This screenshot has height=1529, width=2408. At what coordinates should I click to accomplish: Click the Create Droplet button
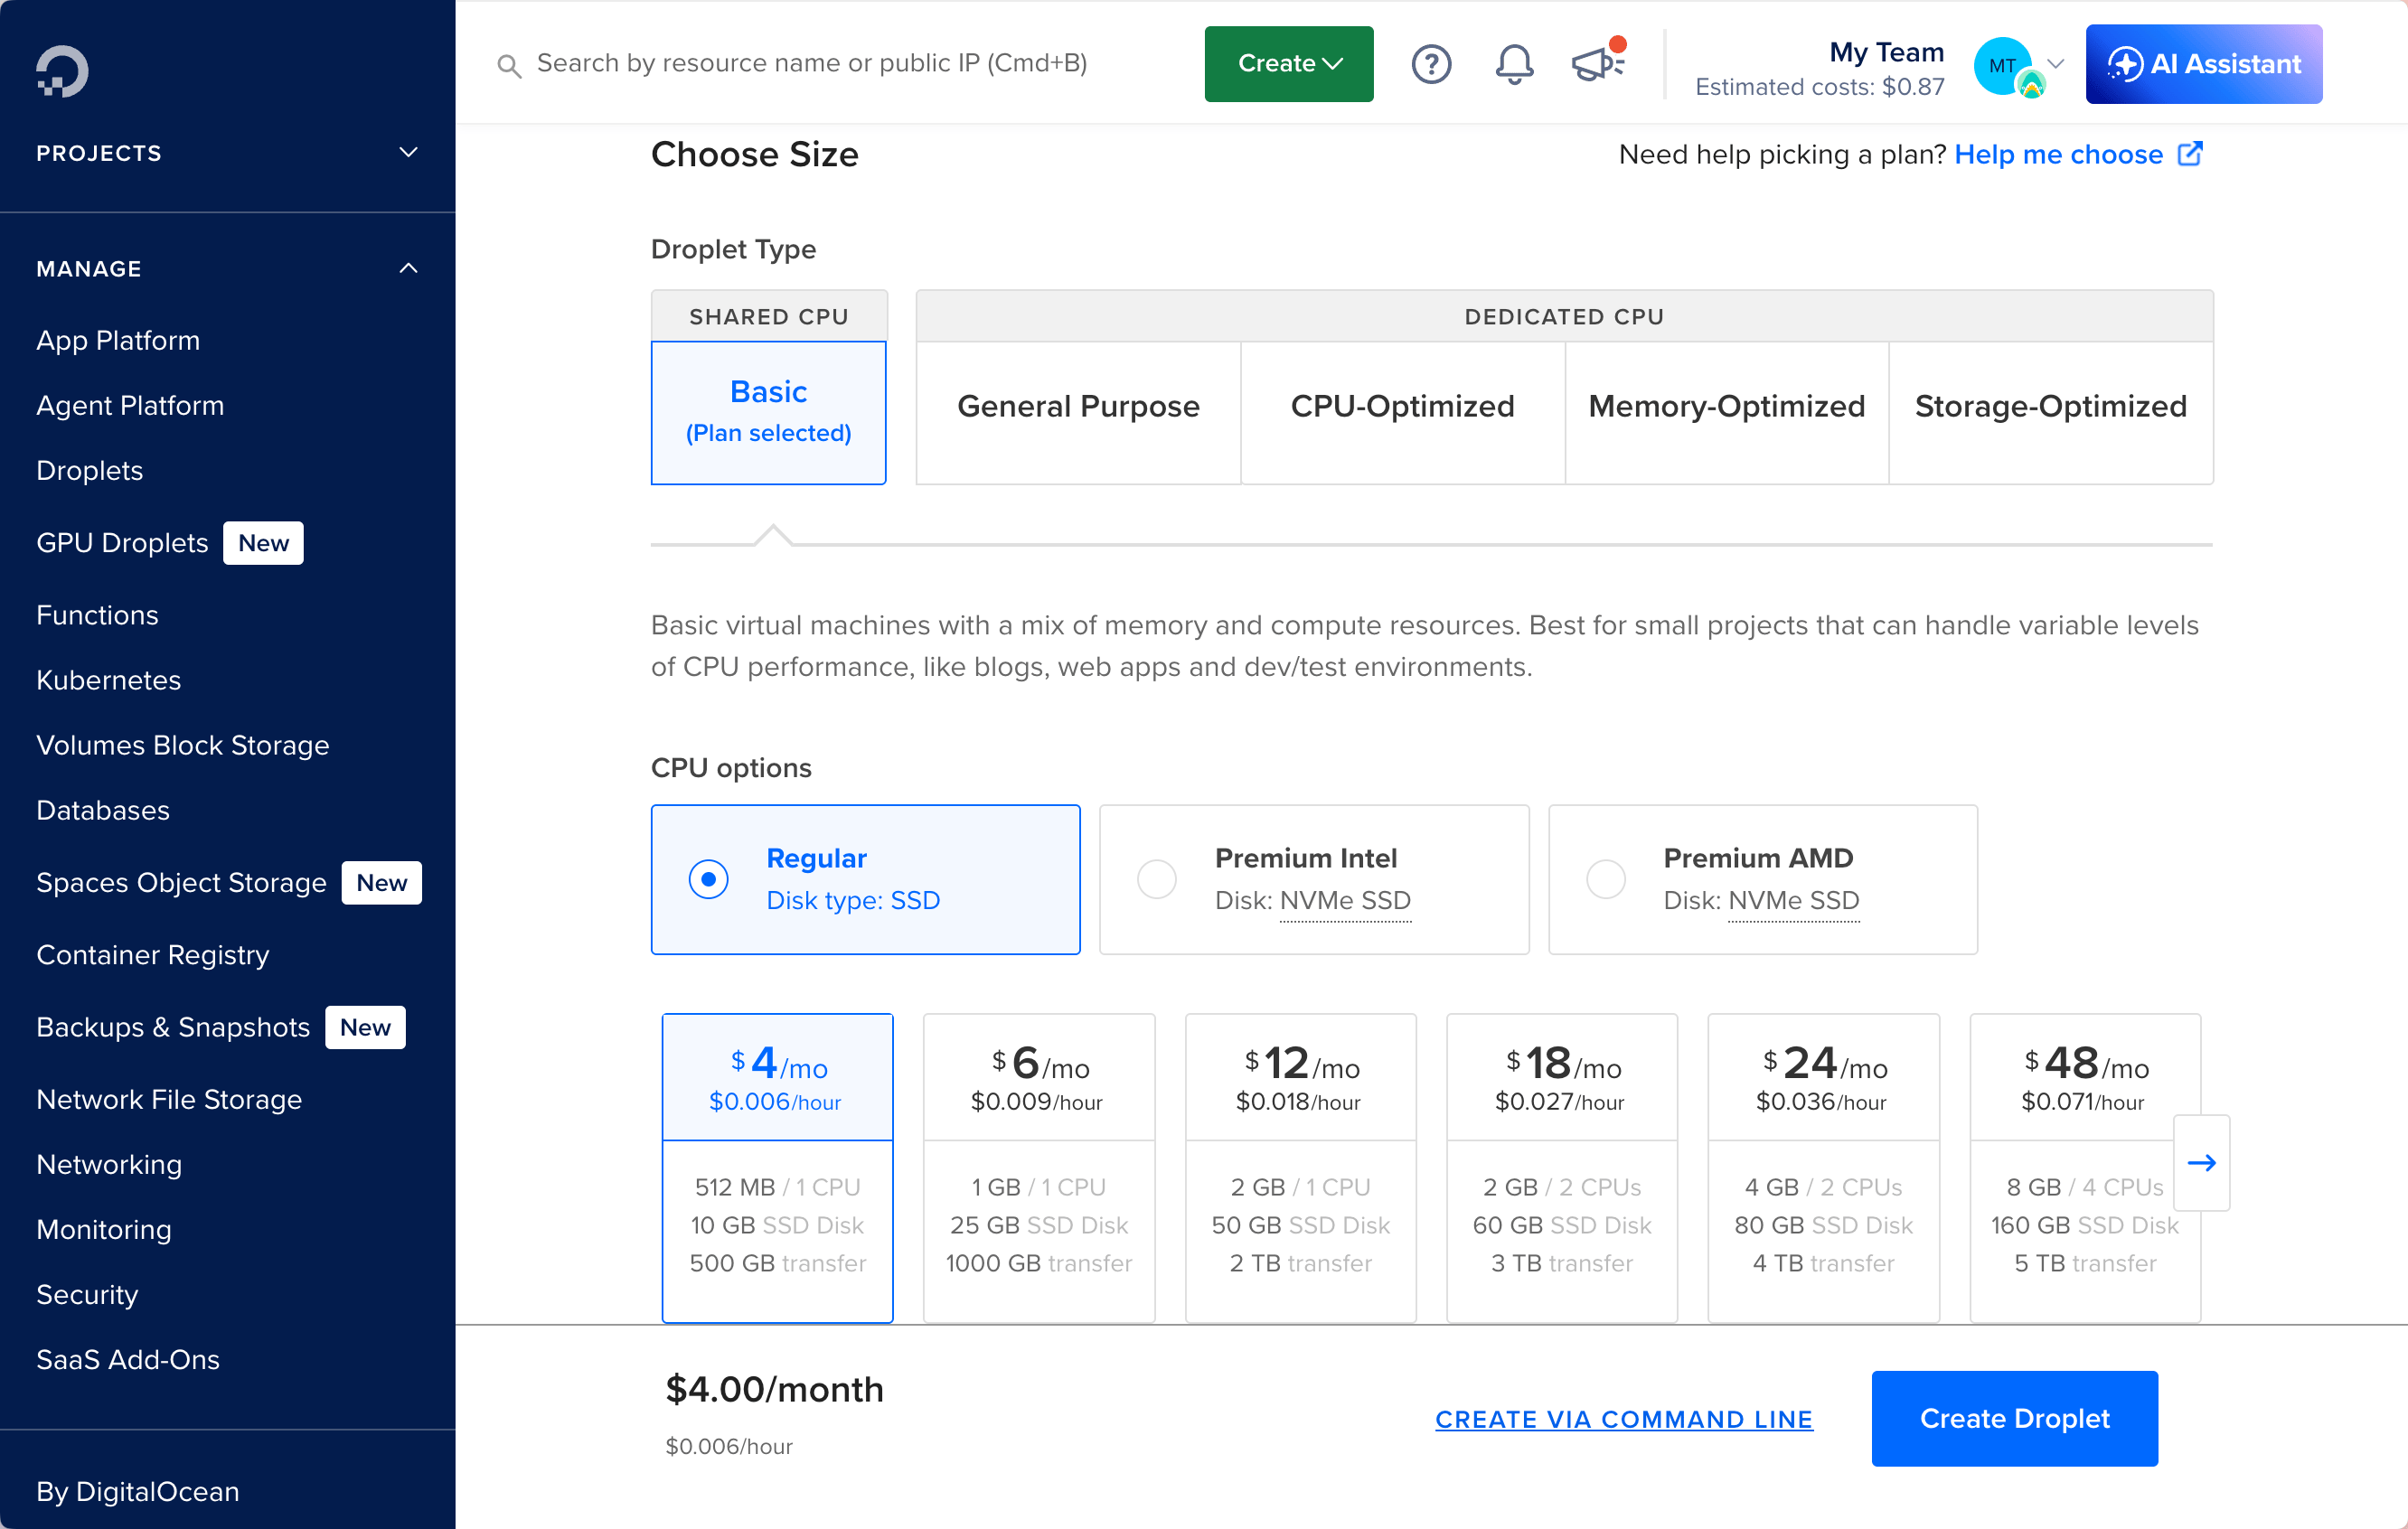[2014, 1418]
